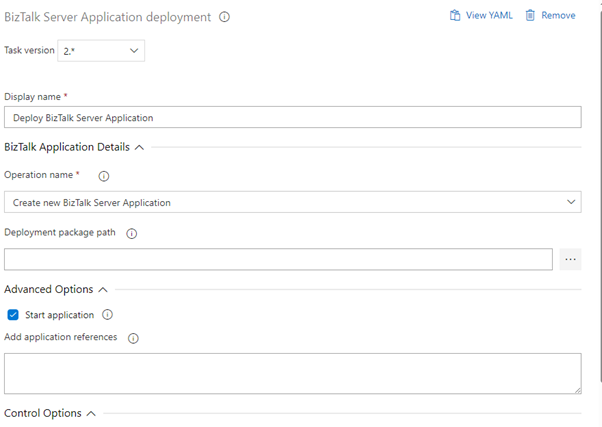Click the View YAML clipboard icon
The height and width of the screenshot is (427, 602).
click(x=455, y=16)
